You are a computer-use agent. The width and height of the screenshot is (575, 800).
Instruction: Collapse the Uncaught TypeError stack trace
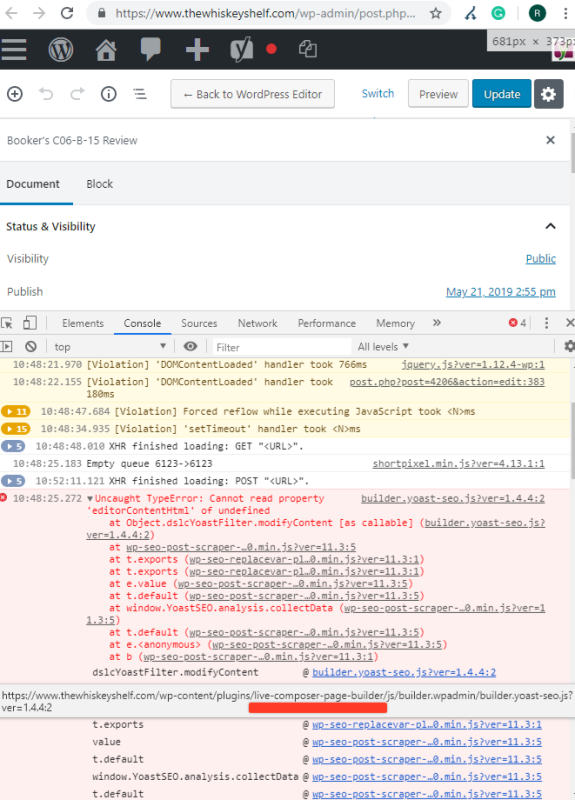90,498
